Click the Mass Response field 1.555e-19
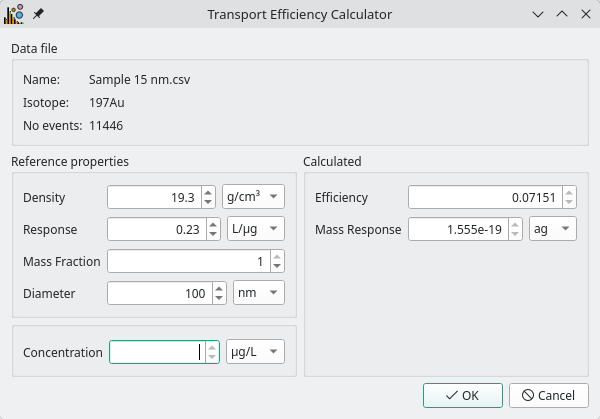 [458, 229]
